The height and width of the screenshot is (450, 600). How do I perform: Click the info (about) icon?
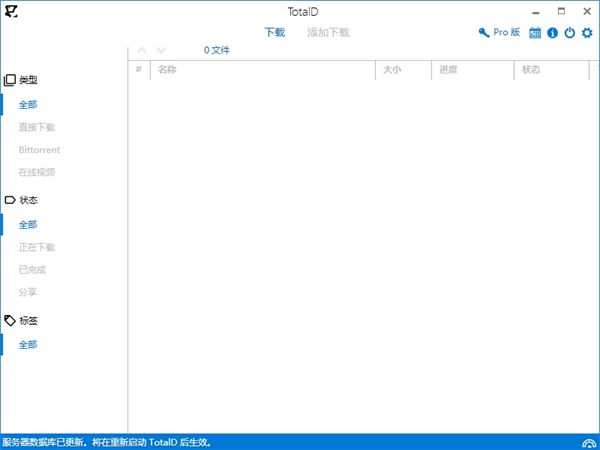[552, 33]
